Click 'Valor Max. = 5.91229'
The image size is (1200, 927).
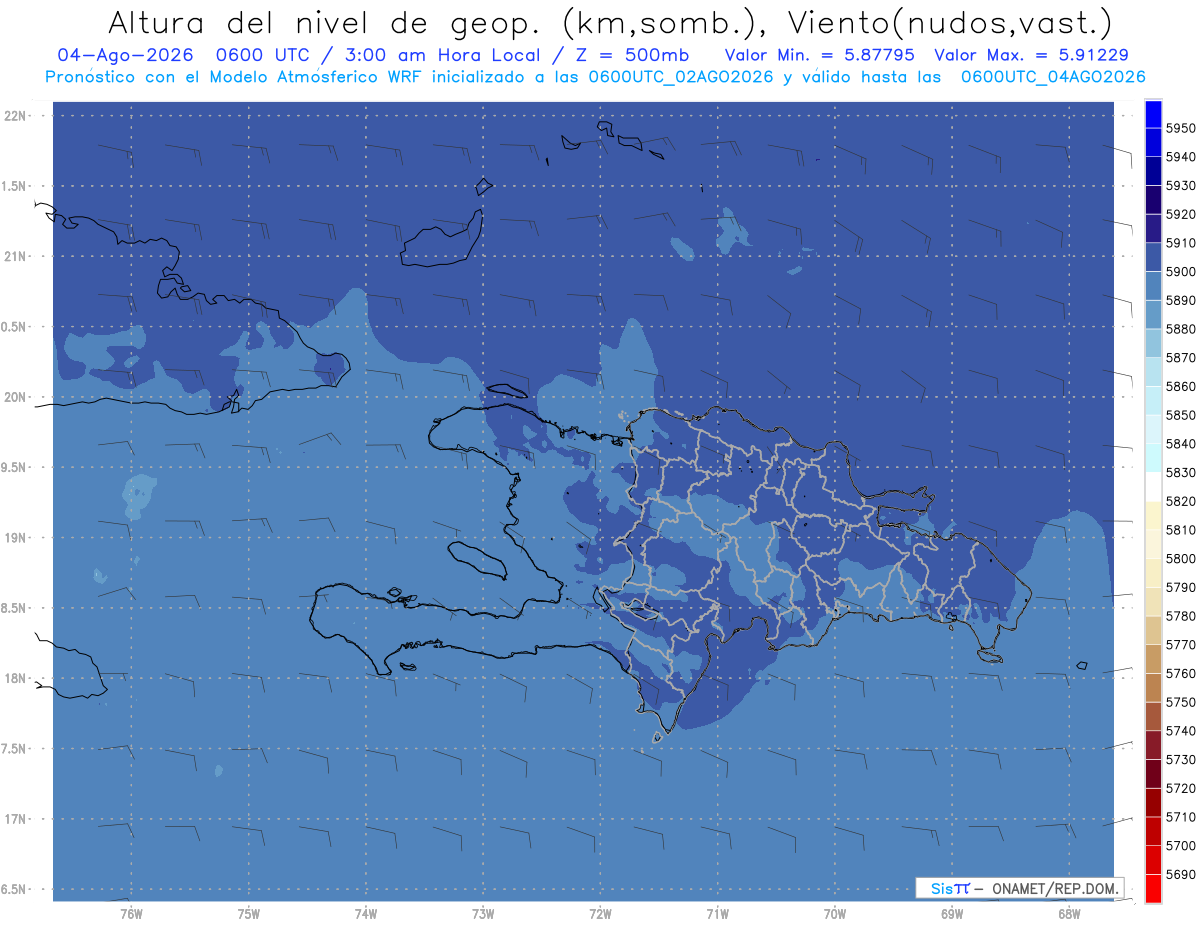(x=1031, y=55)
